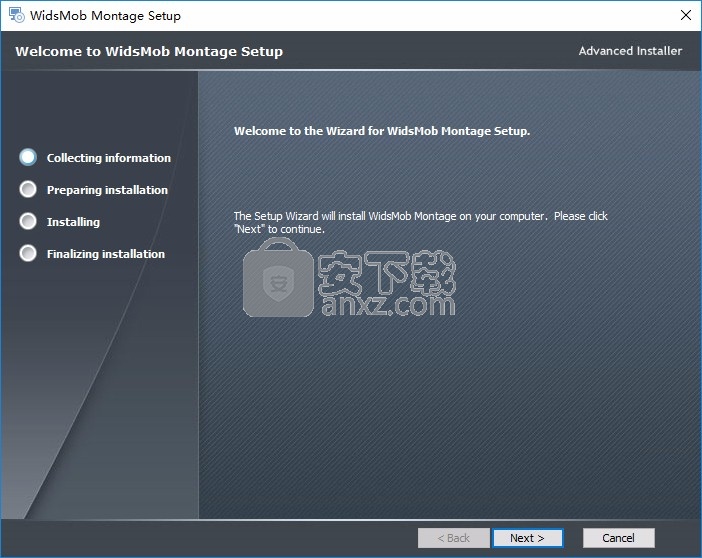The height and width of the screenshot is (558, 702).
Task: Click the Advanced Installer label
Action: (x=630, y=51)
